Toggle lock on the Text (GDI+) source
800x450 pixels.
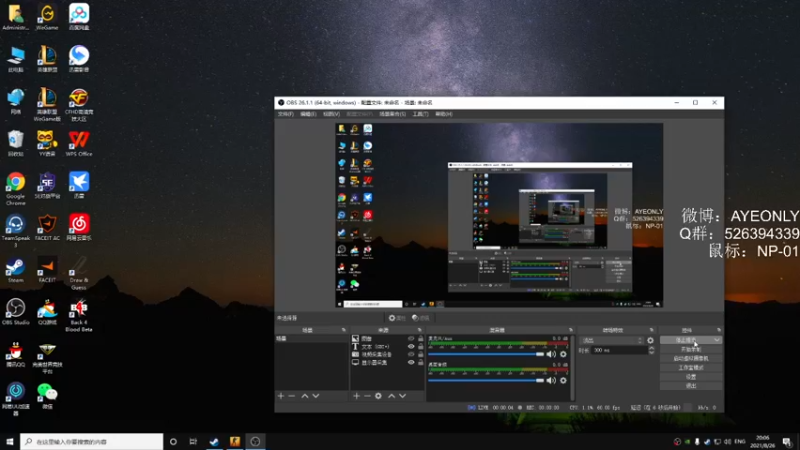pyautogui.click(x=420, y=346)
